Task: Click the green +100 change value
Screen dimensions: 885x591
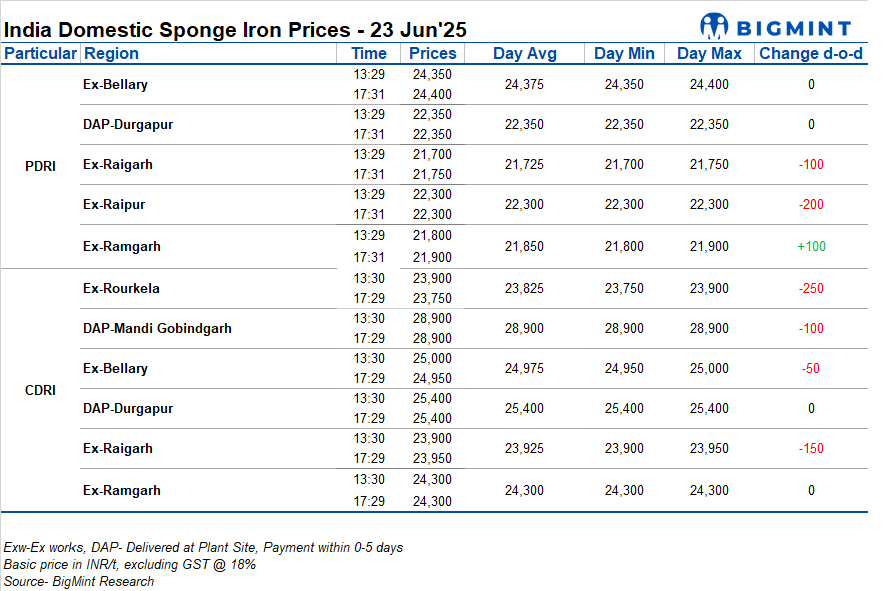Action: 811,246
